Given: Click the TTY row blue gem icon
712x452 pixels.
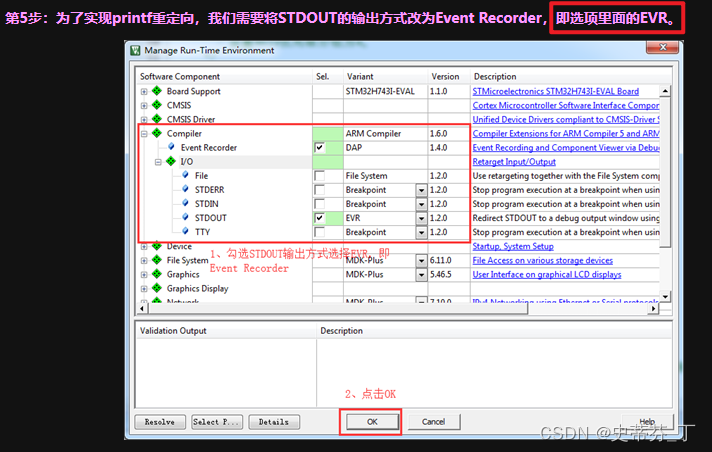Looking at the screenshot, I should tap(185, 231).
